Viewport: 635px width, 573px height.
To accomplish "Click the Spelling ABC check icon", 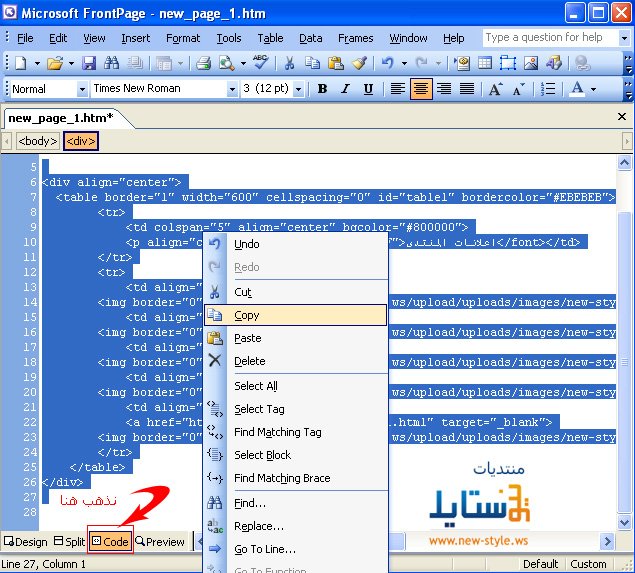I will pos(260,62).
